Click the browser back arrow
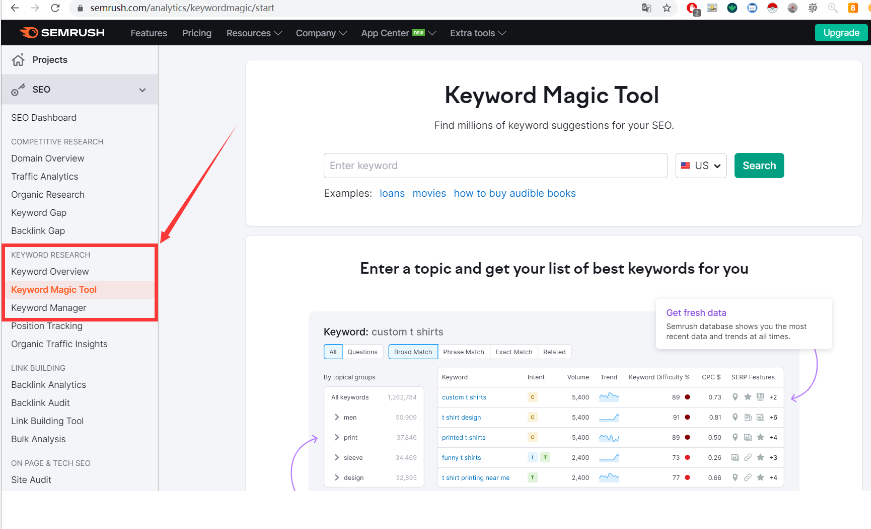The image size is (871, 529). click(11, 8)
